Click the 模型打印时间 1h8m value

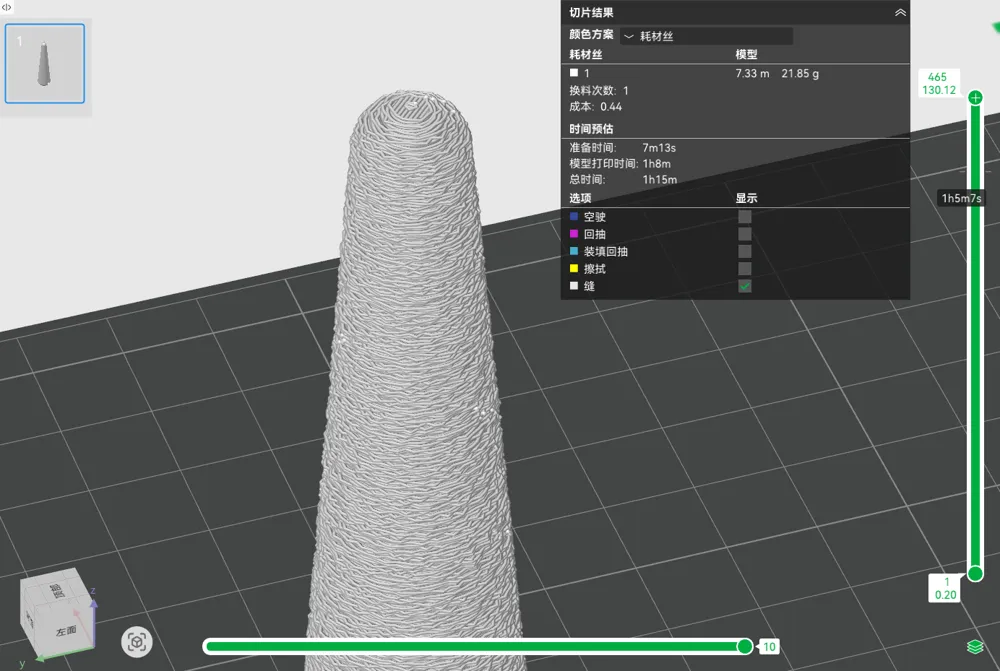pos(656,164)
